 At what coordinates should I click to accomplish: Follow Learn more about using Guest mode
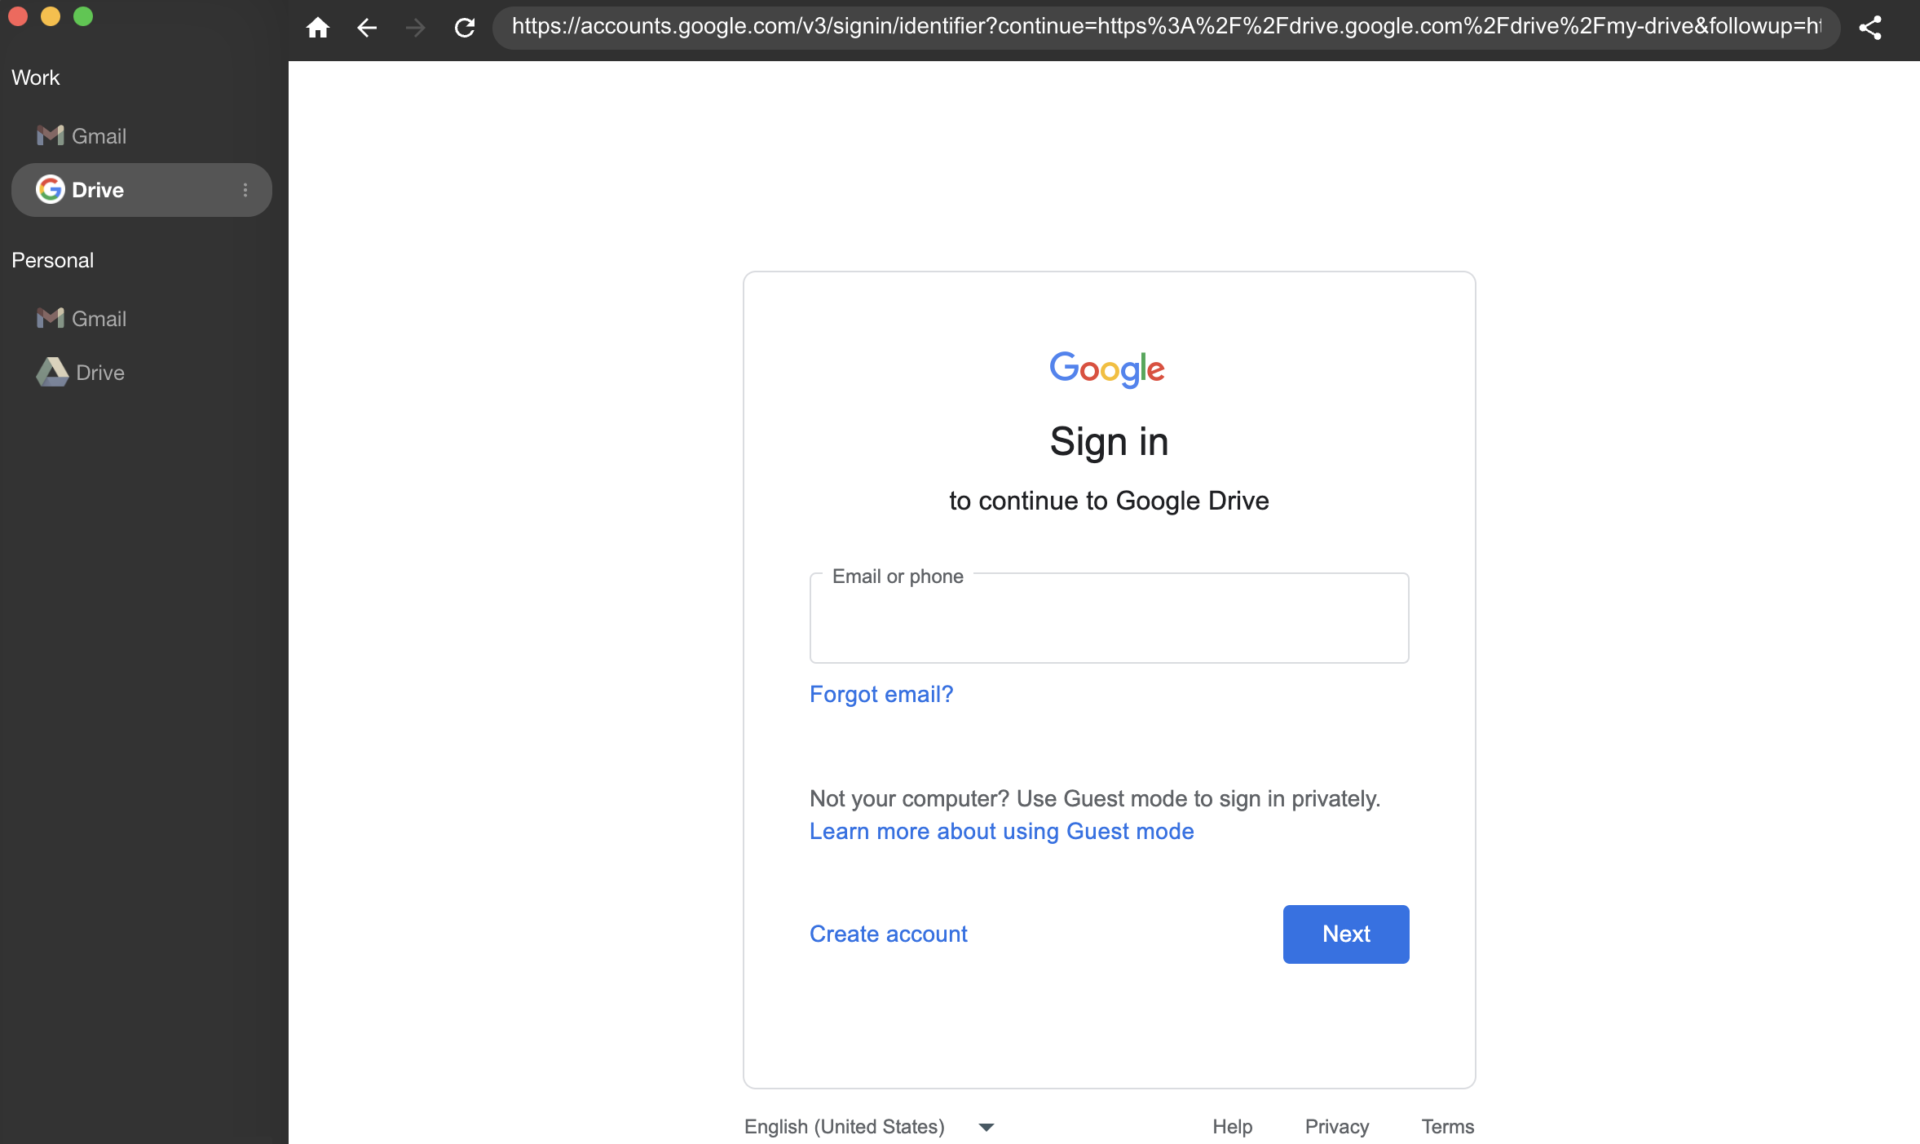point(1001,832)
